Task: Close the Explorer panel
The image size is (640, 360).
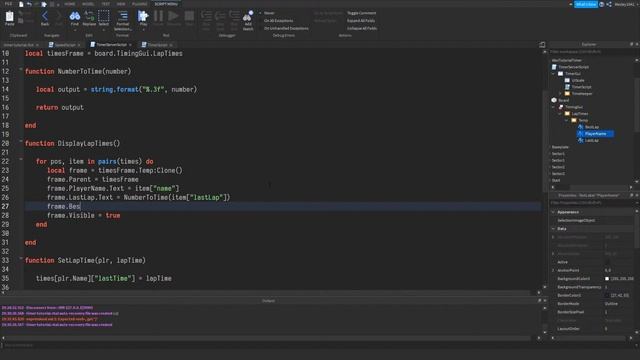Action: point(637,44)
